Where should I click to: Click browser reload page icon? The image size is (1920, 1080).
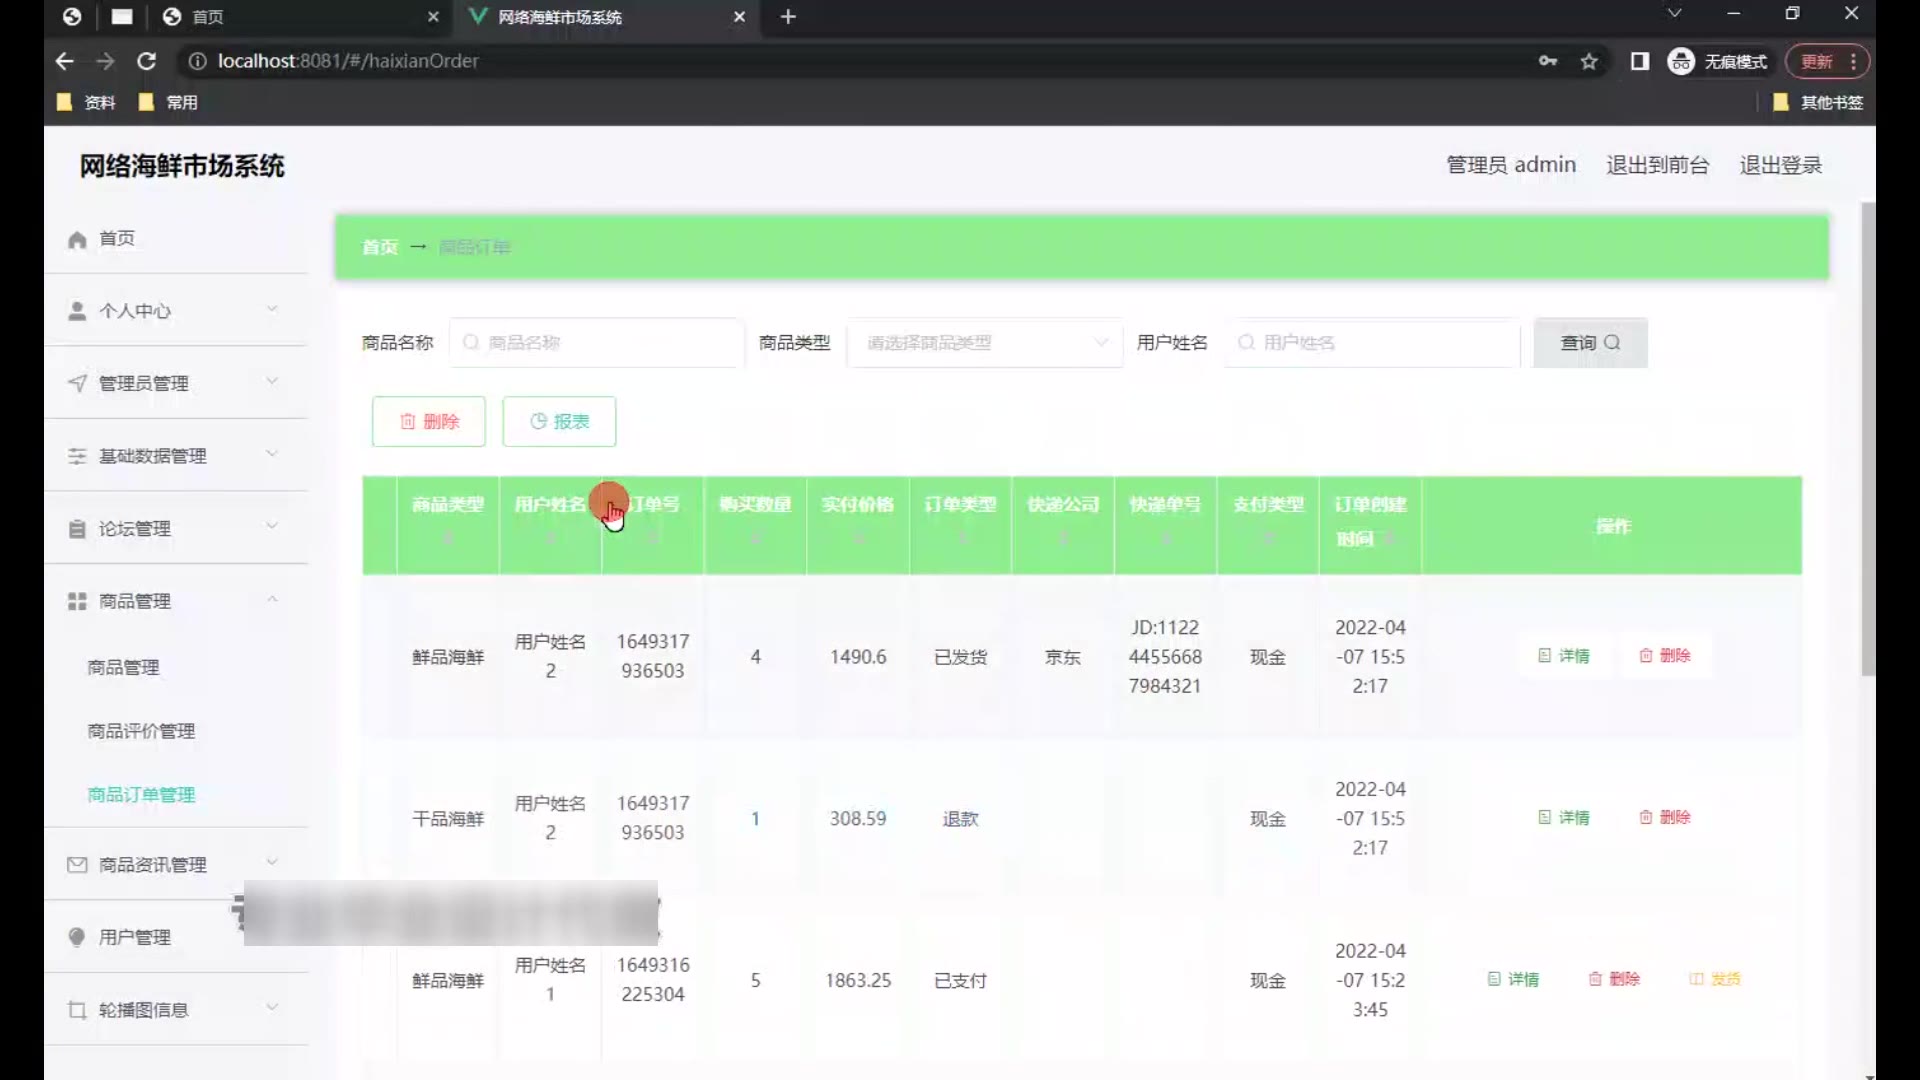147,62
